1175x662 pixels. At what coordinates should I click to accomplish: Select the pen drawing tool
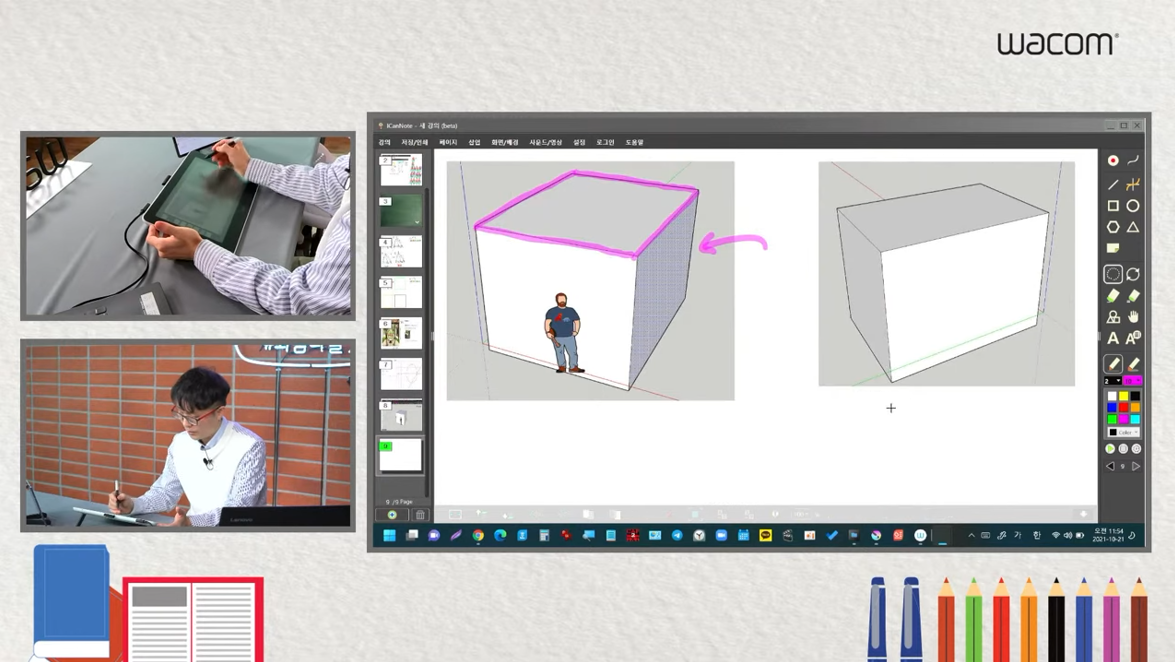1113,364
